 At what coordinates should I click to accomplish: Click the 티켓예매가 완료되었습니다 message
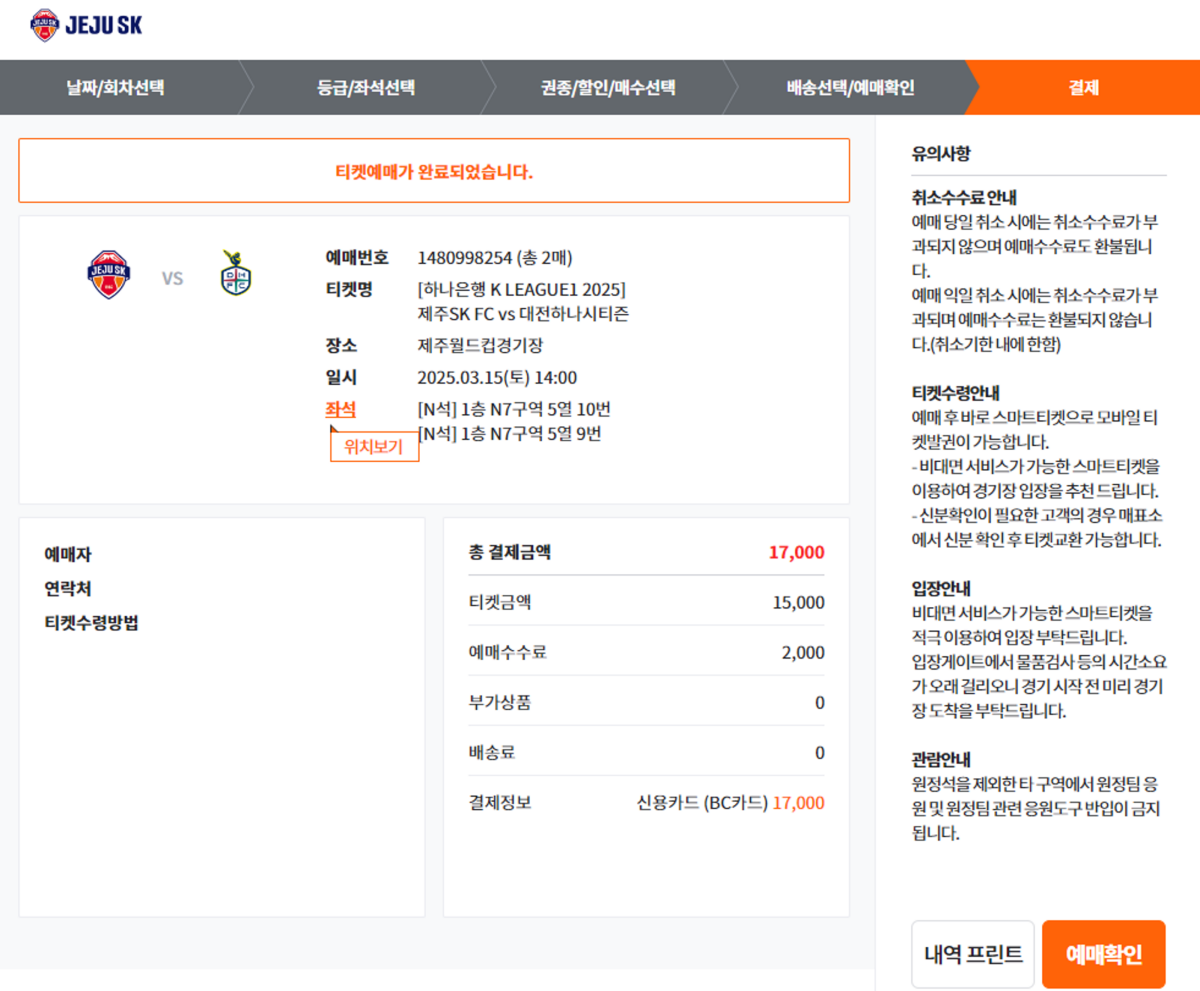pyautogui.click(x=434, y=172)
